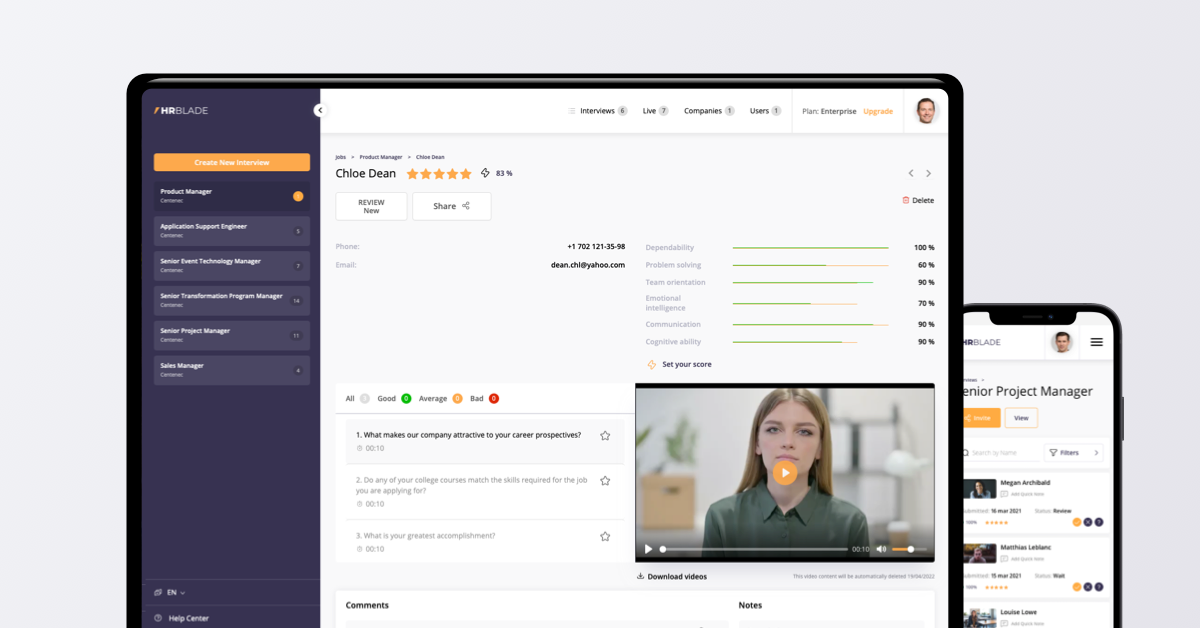The width and height of the screenshot is (1200, 628).
Task: Adjust the video volume slider
Action: pyautogui.click(x=910, y=549)
